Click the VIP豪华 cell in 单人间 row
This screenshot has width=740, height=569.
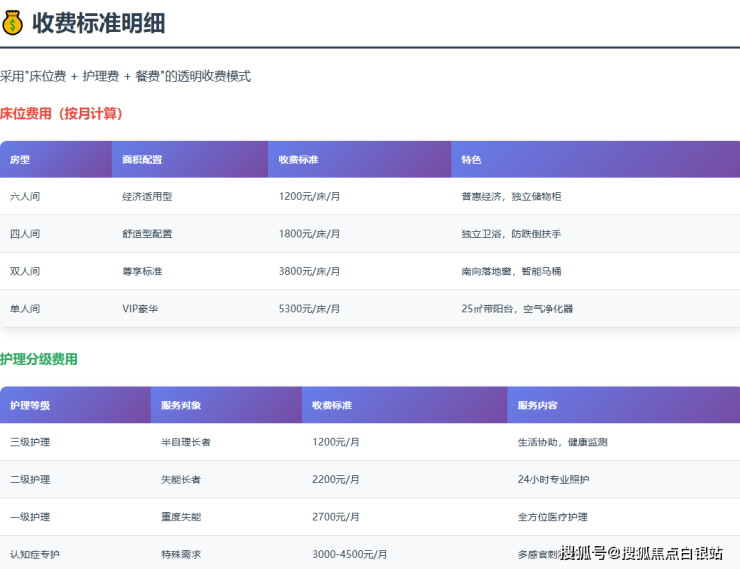point(140,309)
